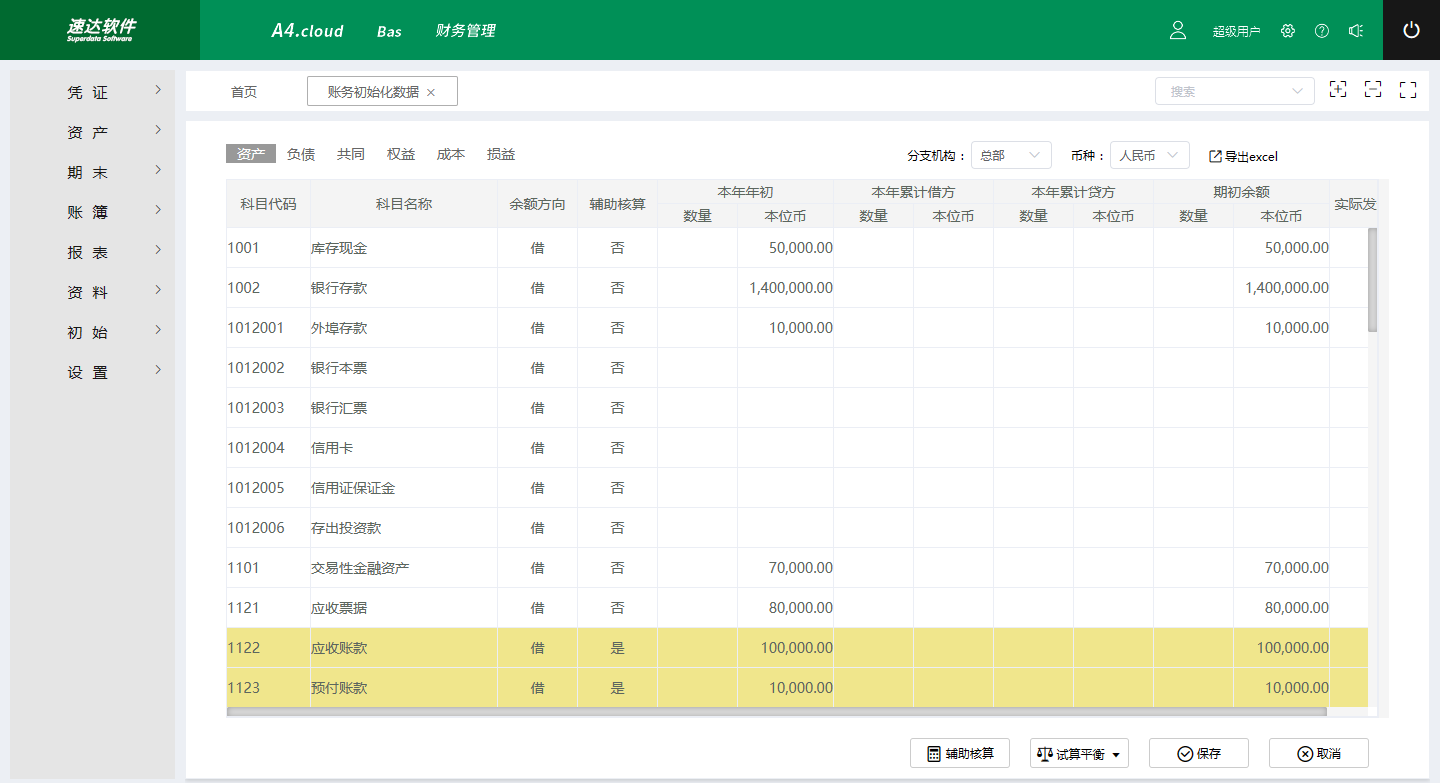Click the minus bracket icon
This screenshot has height=783, width=1440.
click(x=1373, y=90)
